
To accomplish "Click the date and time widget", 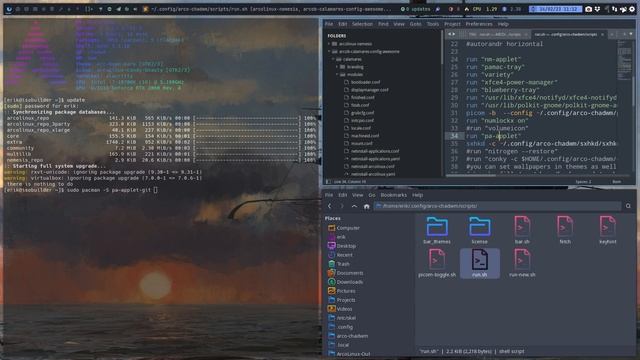I will [555, 9].
